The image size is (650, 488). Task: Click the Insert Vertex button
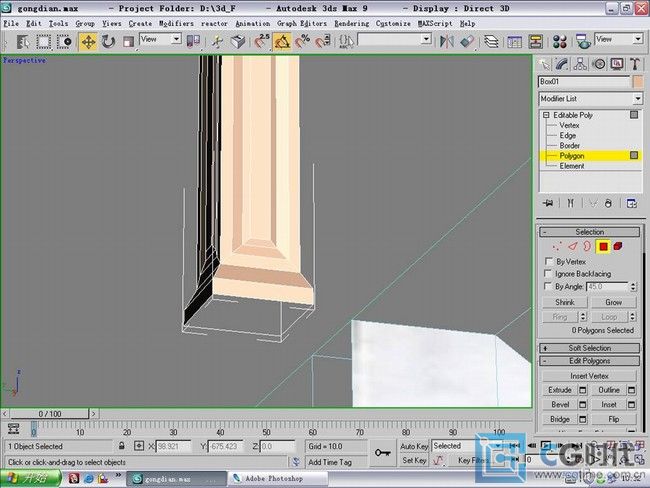589,376
